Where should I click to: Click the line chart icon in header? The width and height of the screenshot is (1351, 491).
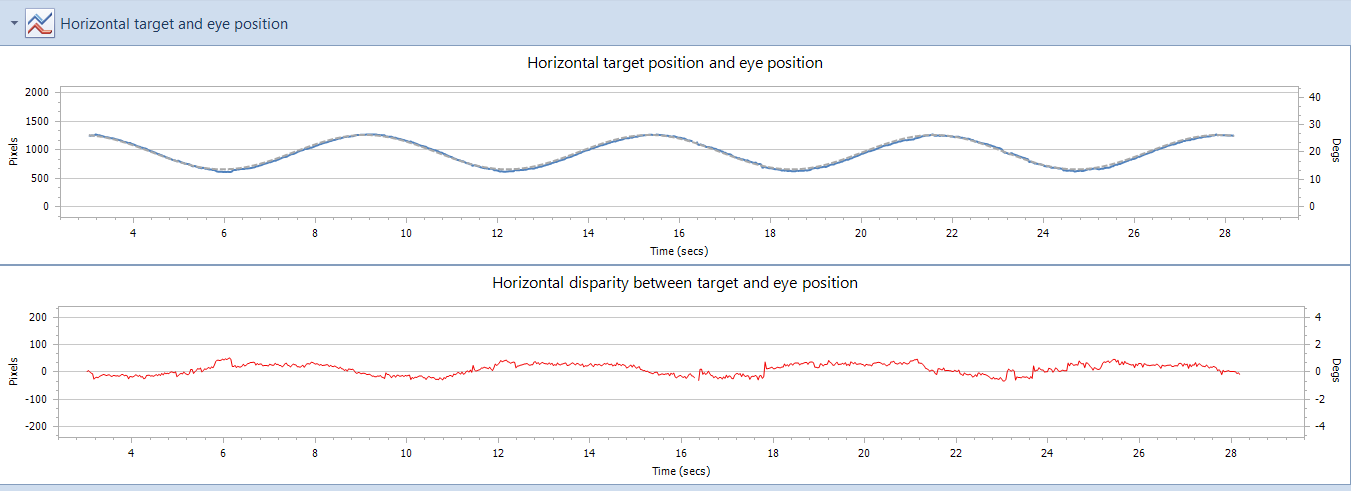(40, 23)
